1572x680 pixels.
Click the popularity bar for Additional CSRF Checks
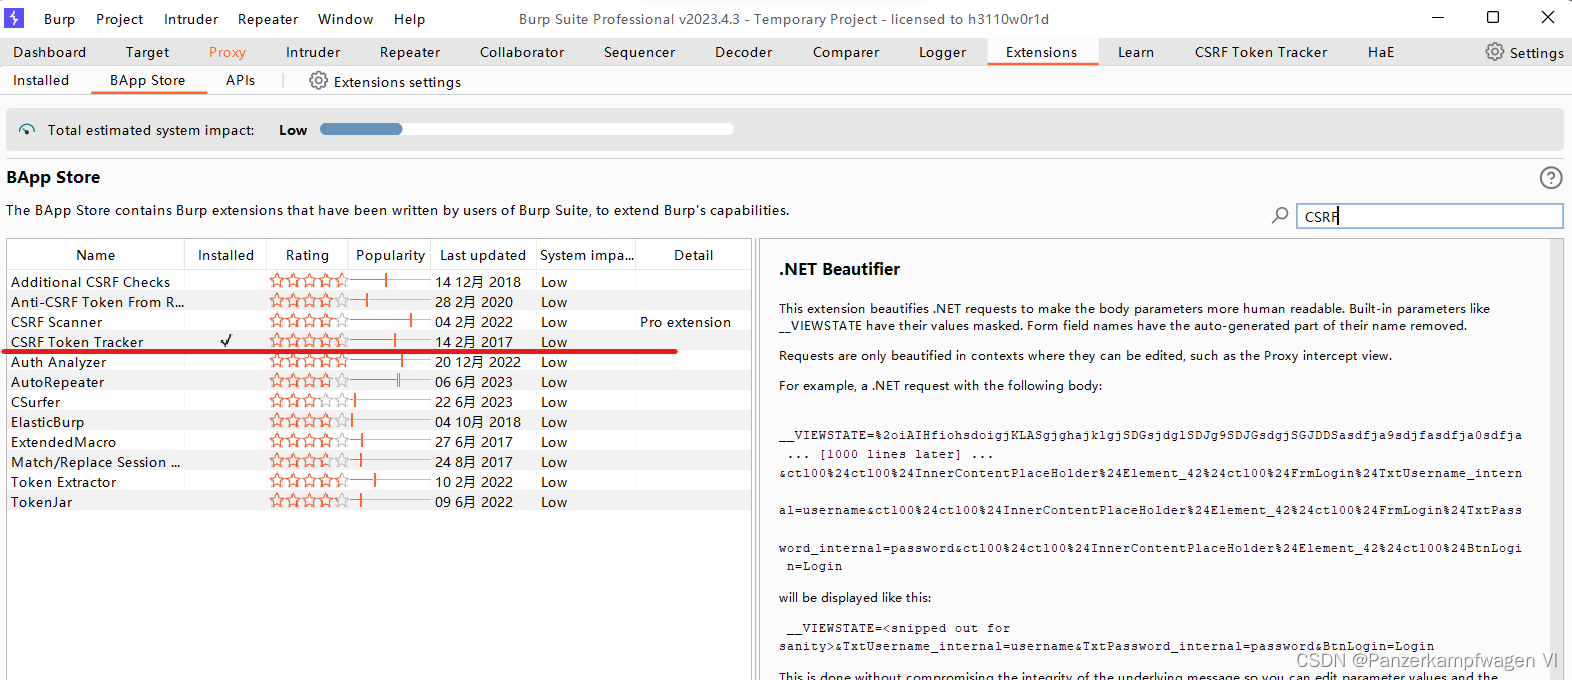pos(390,281)
